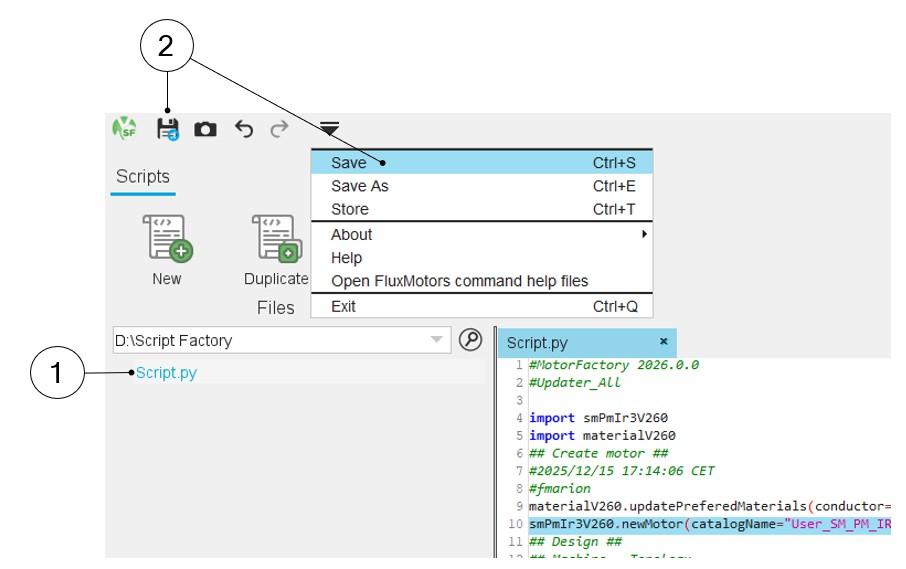906x569 pixels.
Task: Click the undo arrow icon
Action: point(243,128)
